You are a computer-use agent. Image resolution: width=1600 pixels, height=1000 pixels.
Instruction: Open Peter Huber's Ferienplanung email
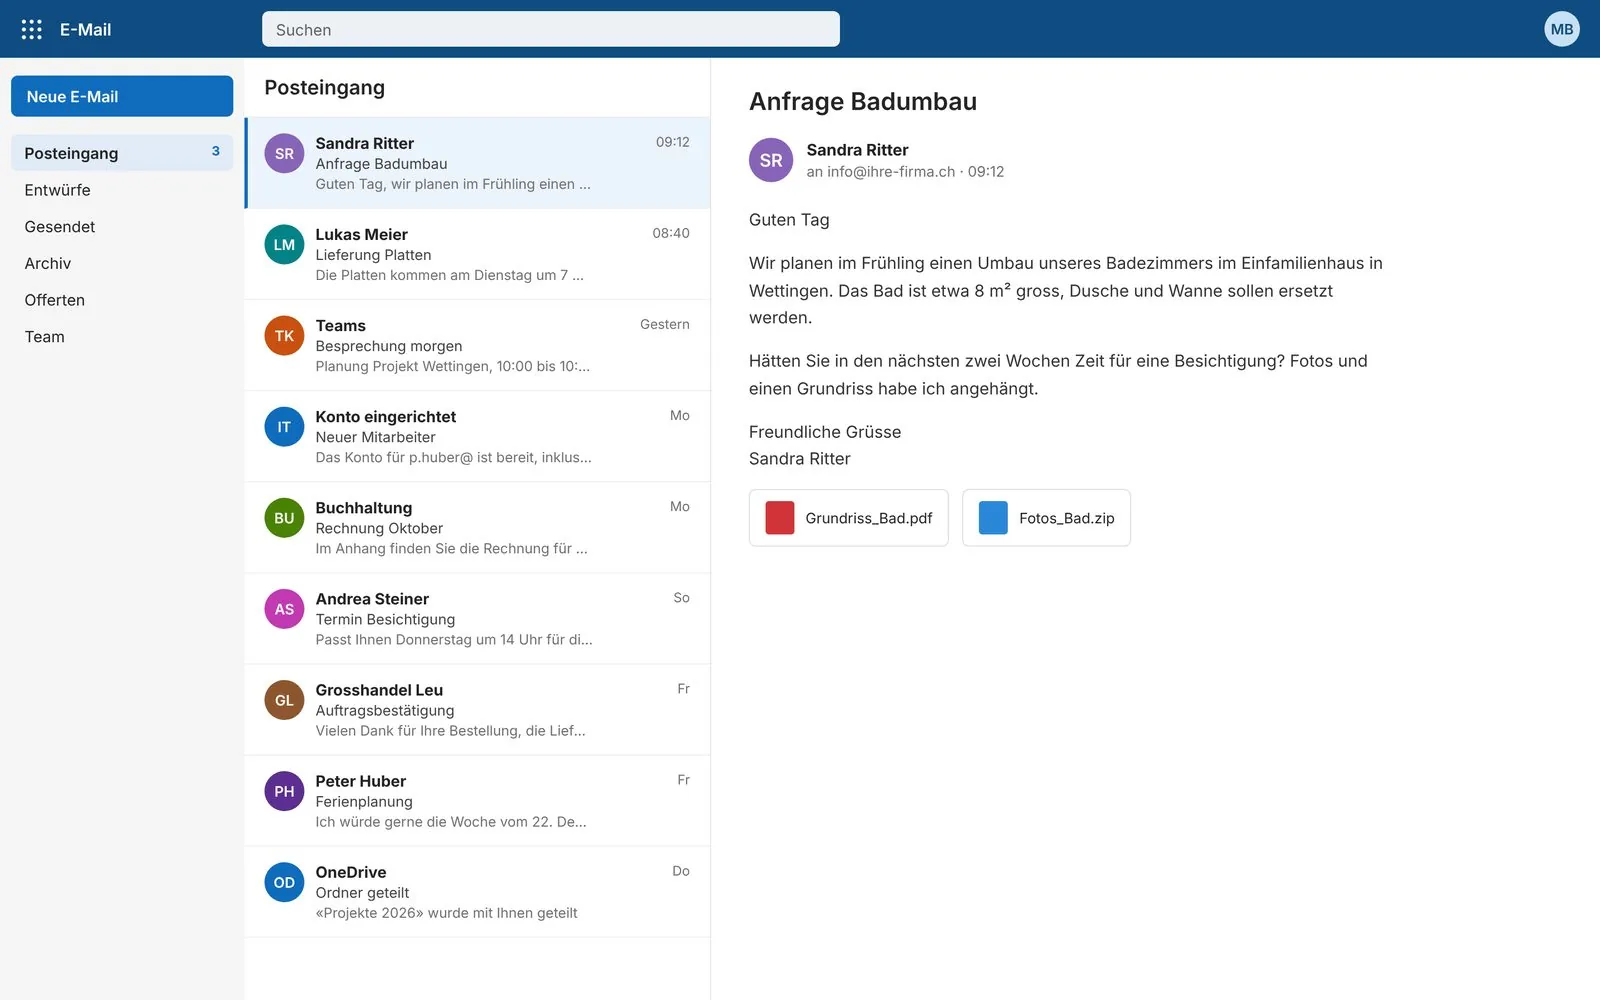tap(477, 800)
